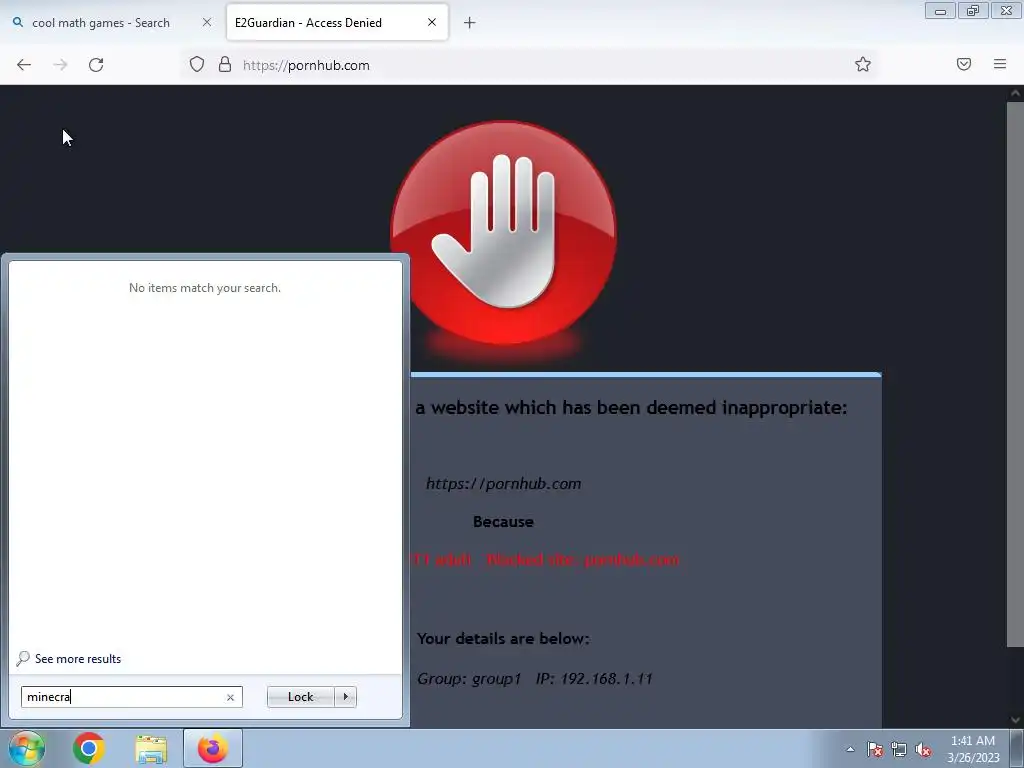Click the 'No items match your search.' text
The width and height of the screenshot is (1024, 768).
point(204,288)
